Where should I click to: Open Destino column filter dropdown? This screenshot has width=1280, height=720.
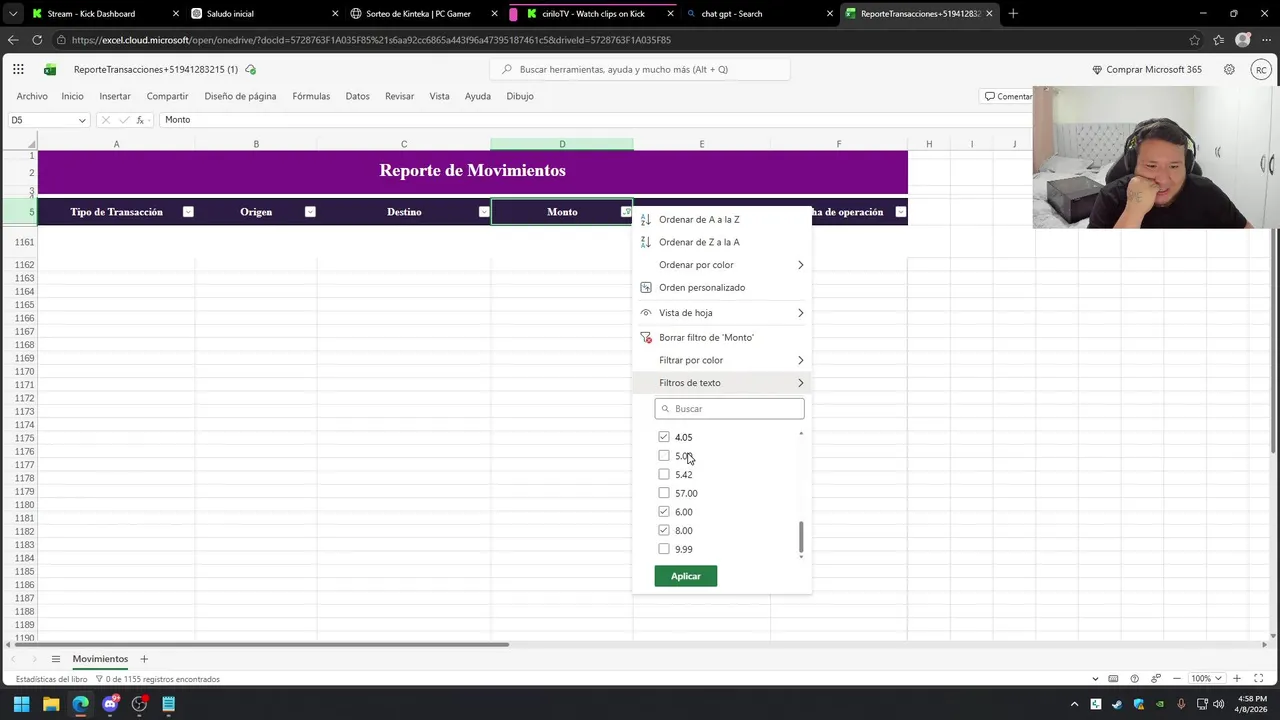click(x=484, y=212)
